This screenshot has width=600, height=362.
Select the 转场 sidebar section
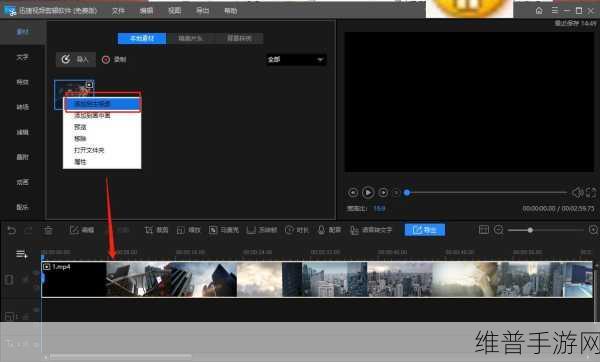(23, 107)
